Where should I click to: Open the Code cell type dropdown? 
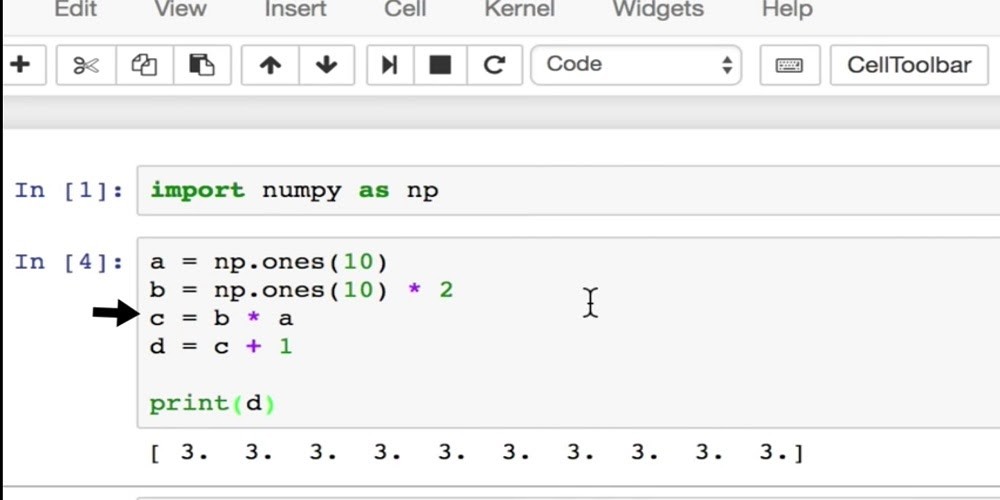pos(636,65)
